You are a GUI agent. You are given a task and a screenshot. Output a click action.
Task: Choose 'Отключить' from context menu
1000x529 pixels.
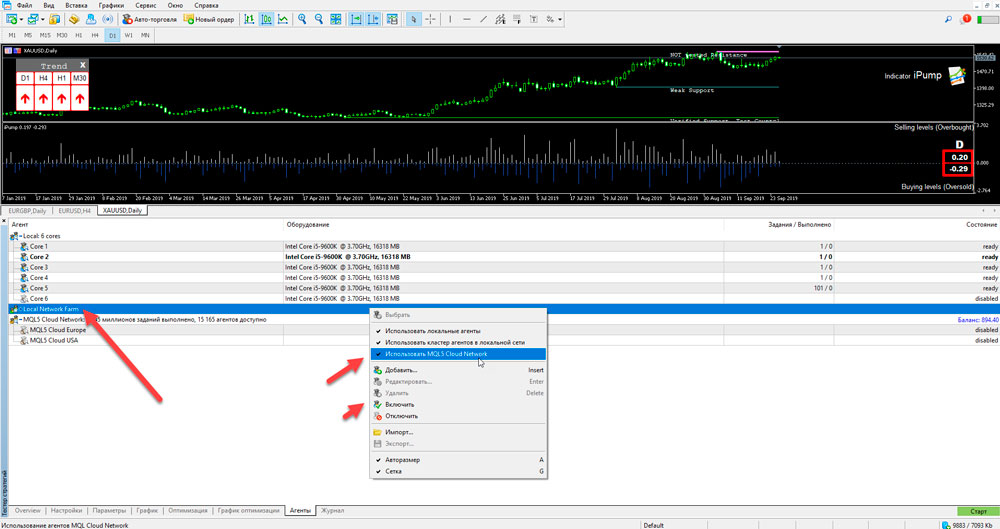pyautogui.click(x=458, y=416)
